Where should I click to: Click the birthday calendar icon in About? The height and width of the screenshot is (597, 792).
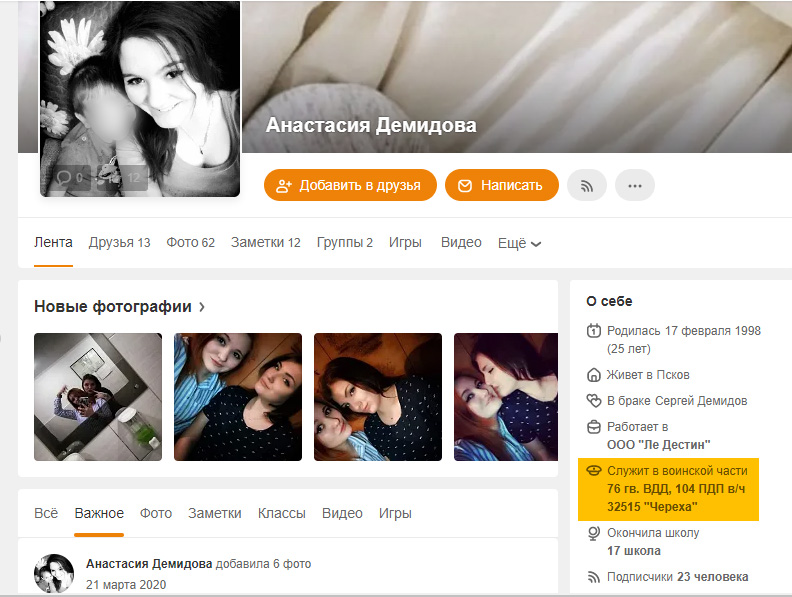click(593, 331)
